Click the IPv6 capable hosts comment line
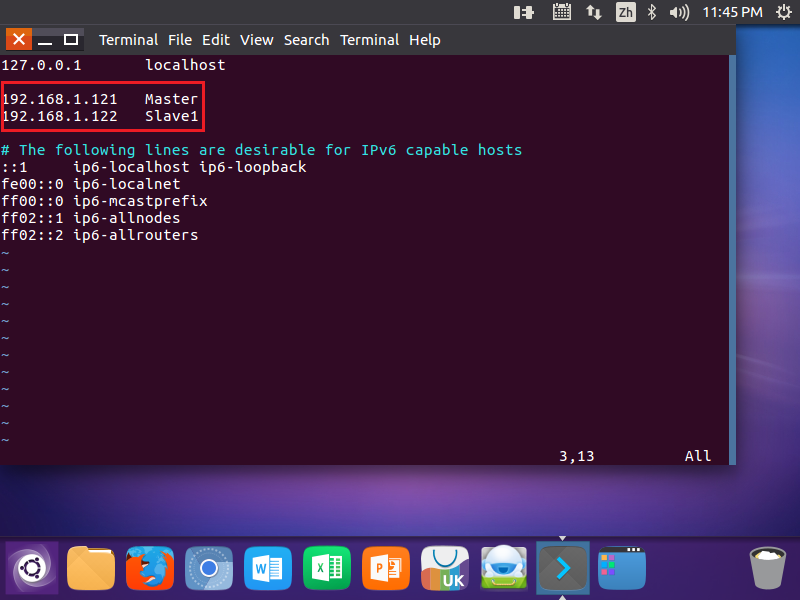 pyautogui.click(x=262, y=150)
